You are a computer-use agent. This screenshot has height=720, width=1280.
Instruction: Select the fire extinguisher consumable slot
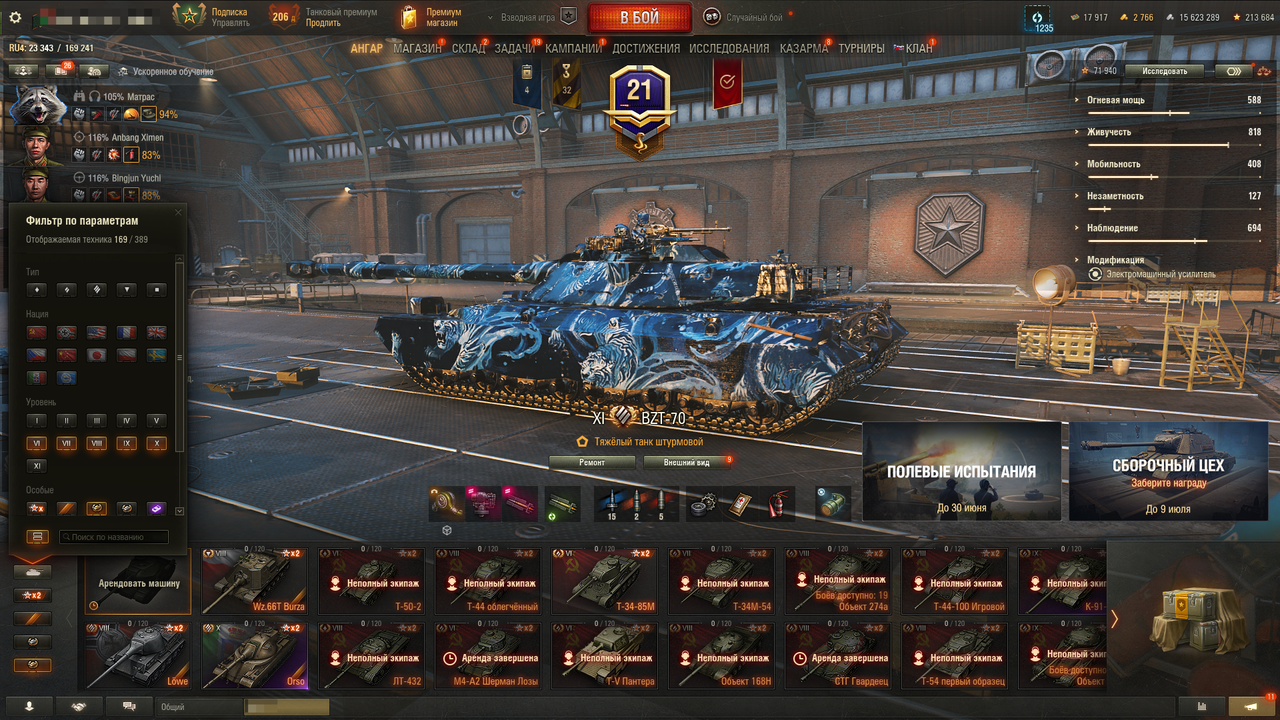point(776,504)
